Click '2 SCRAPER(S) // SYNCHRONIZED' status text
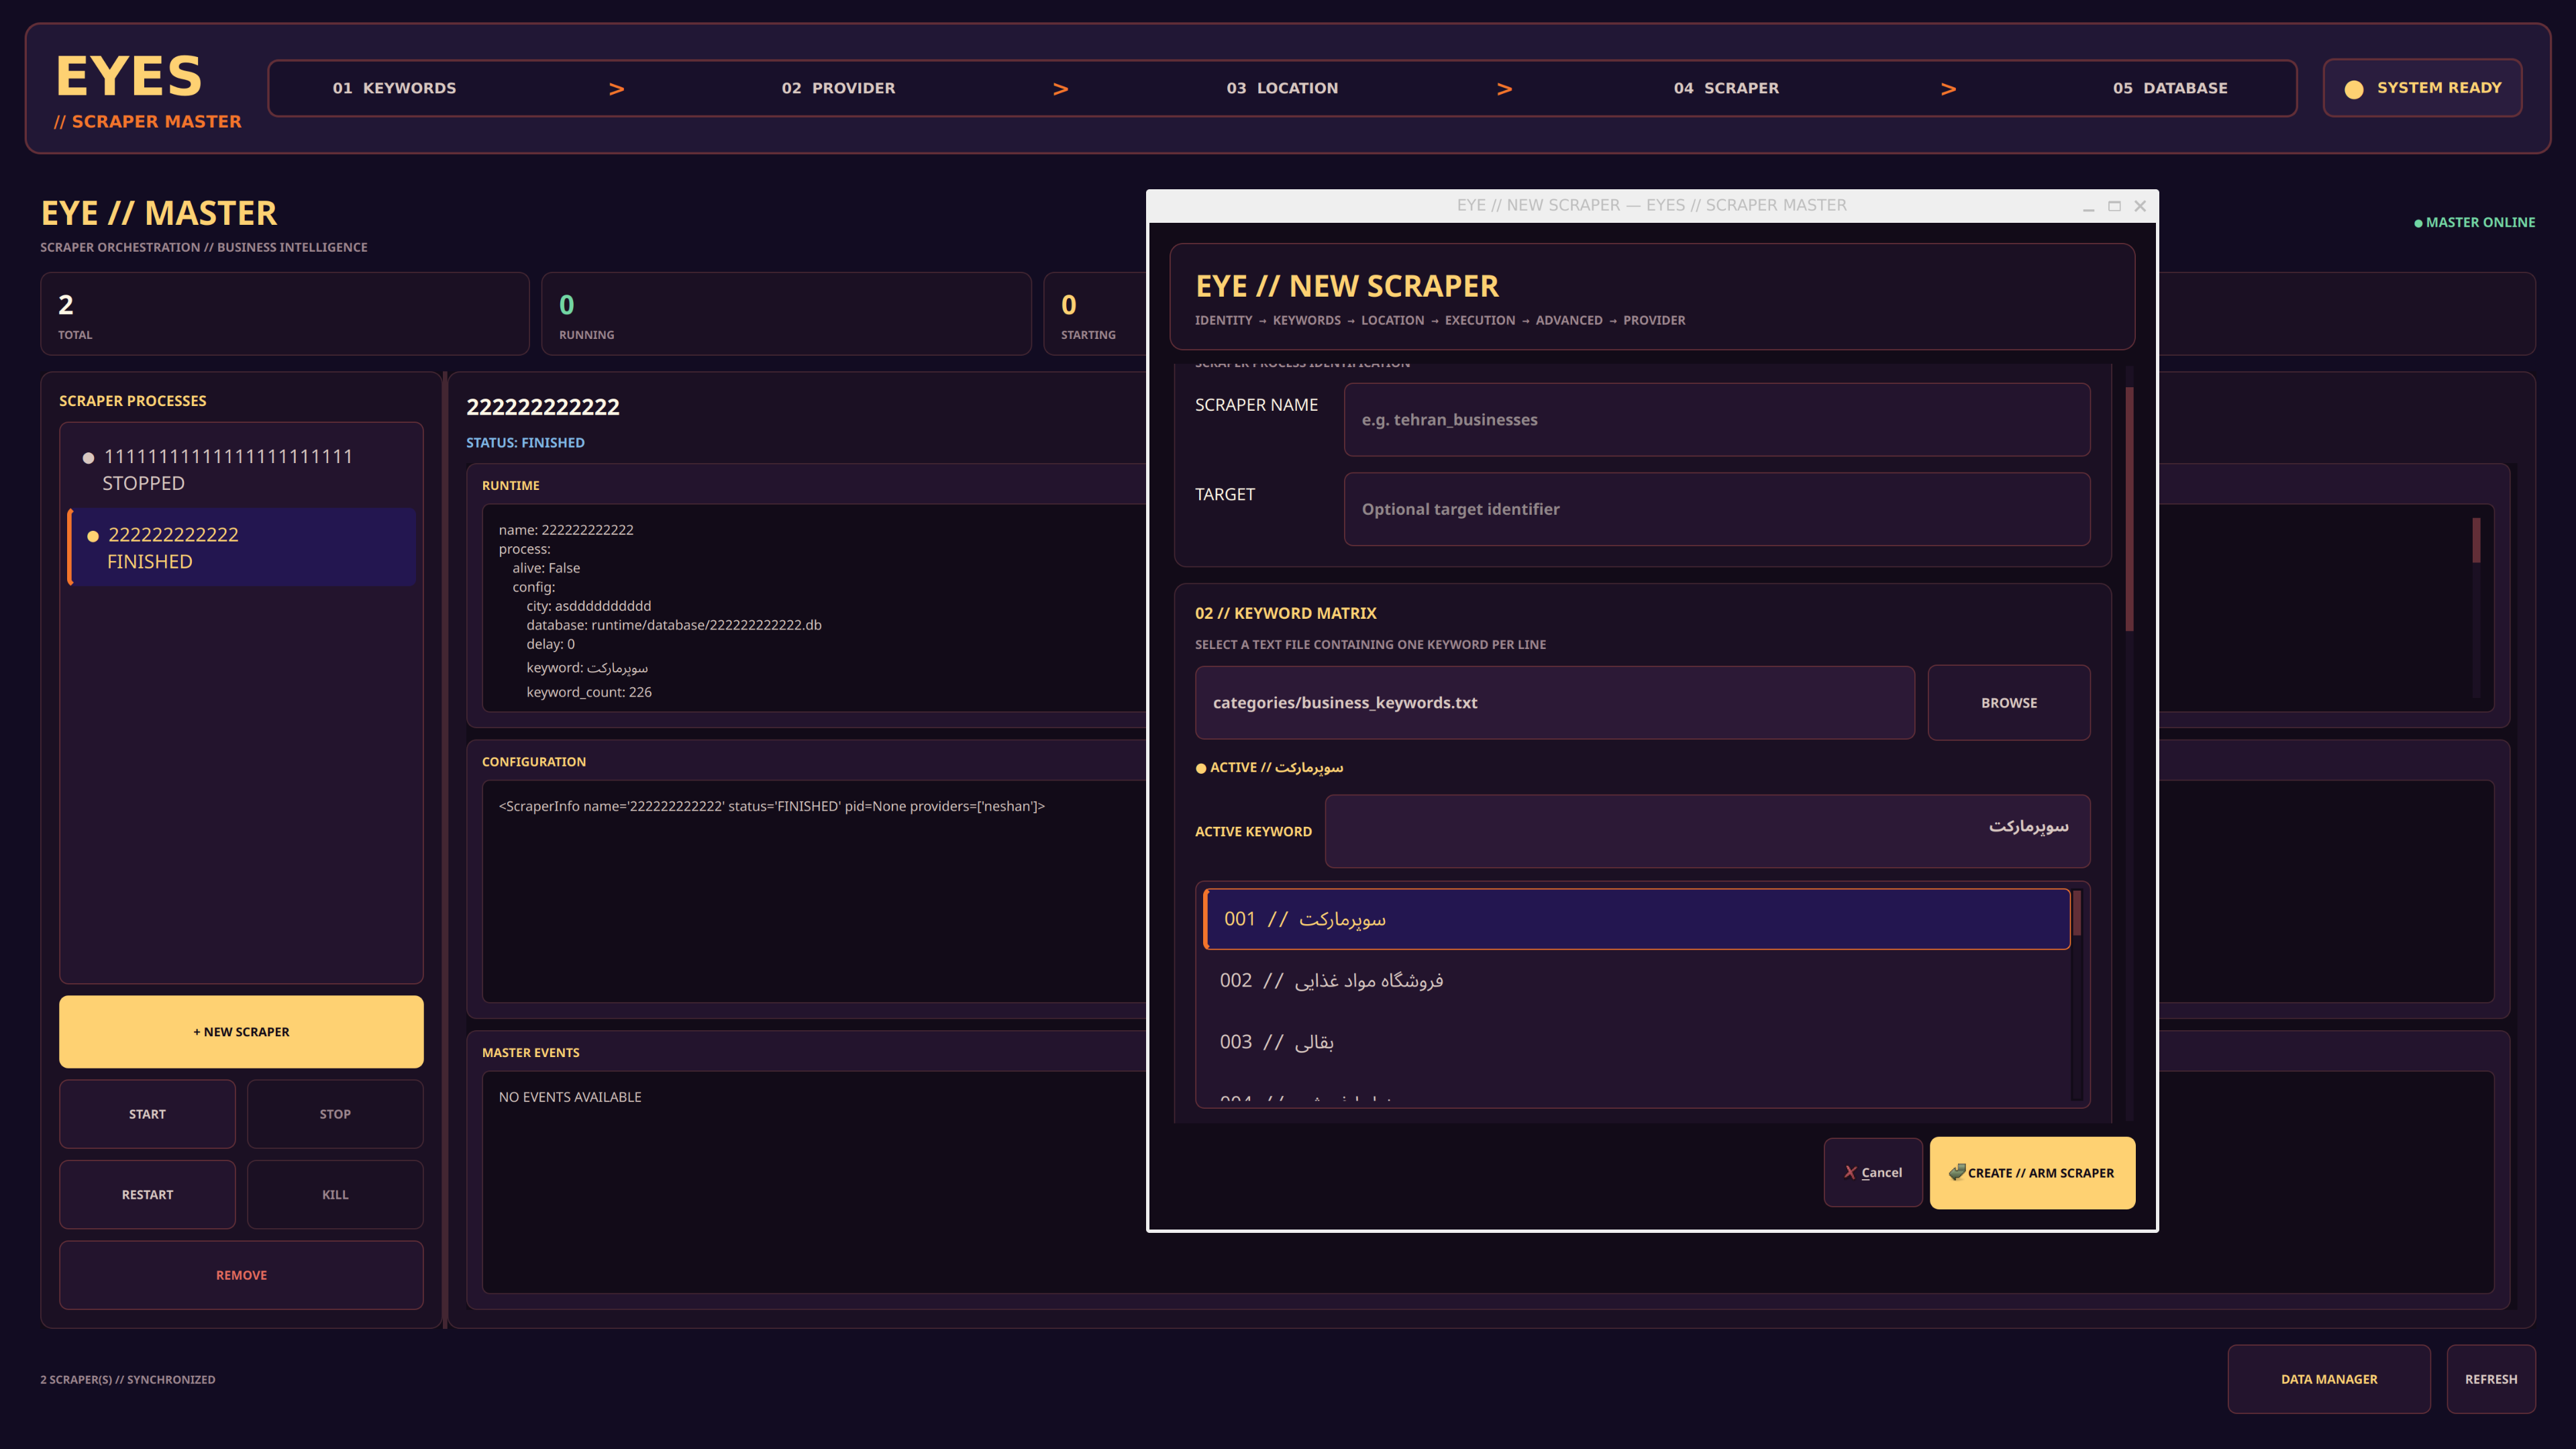This screenshot has width=2576, height=1449. (128, 1379)
